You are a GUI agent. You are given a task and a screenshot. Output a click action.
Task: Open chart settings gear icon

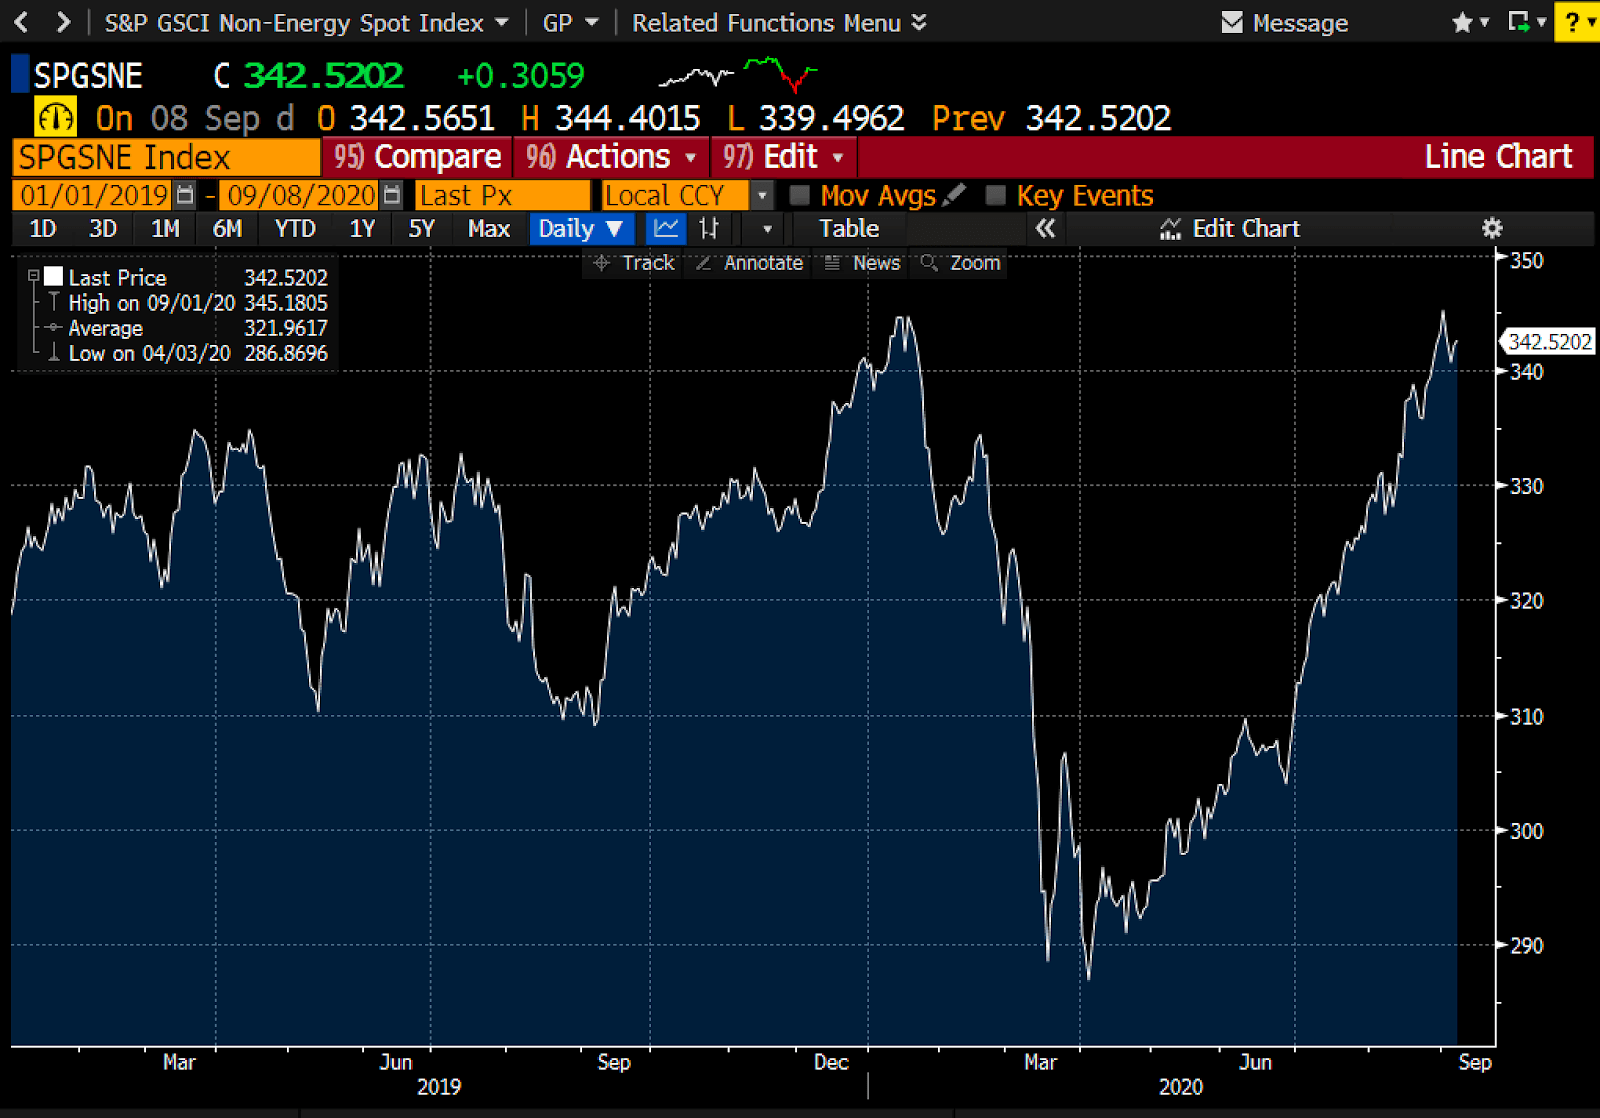pyautogui.click(x=1492, y=228)
